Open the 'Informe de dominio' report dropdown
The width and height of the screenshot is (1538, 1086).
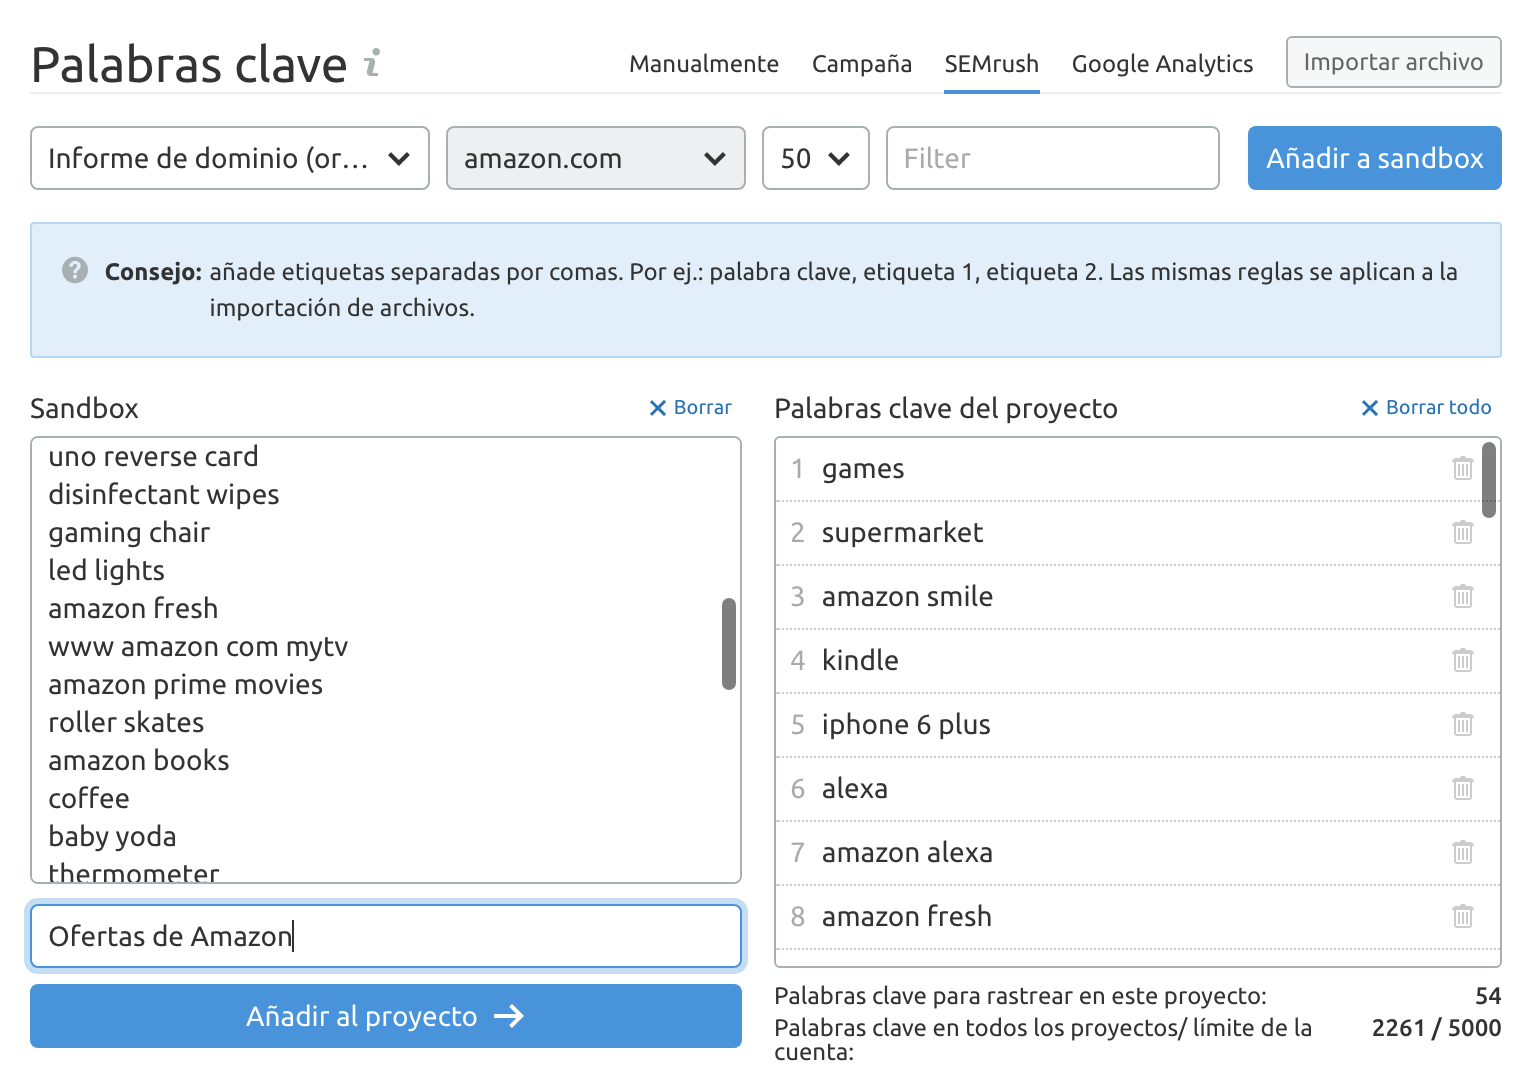coord(230,158)
